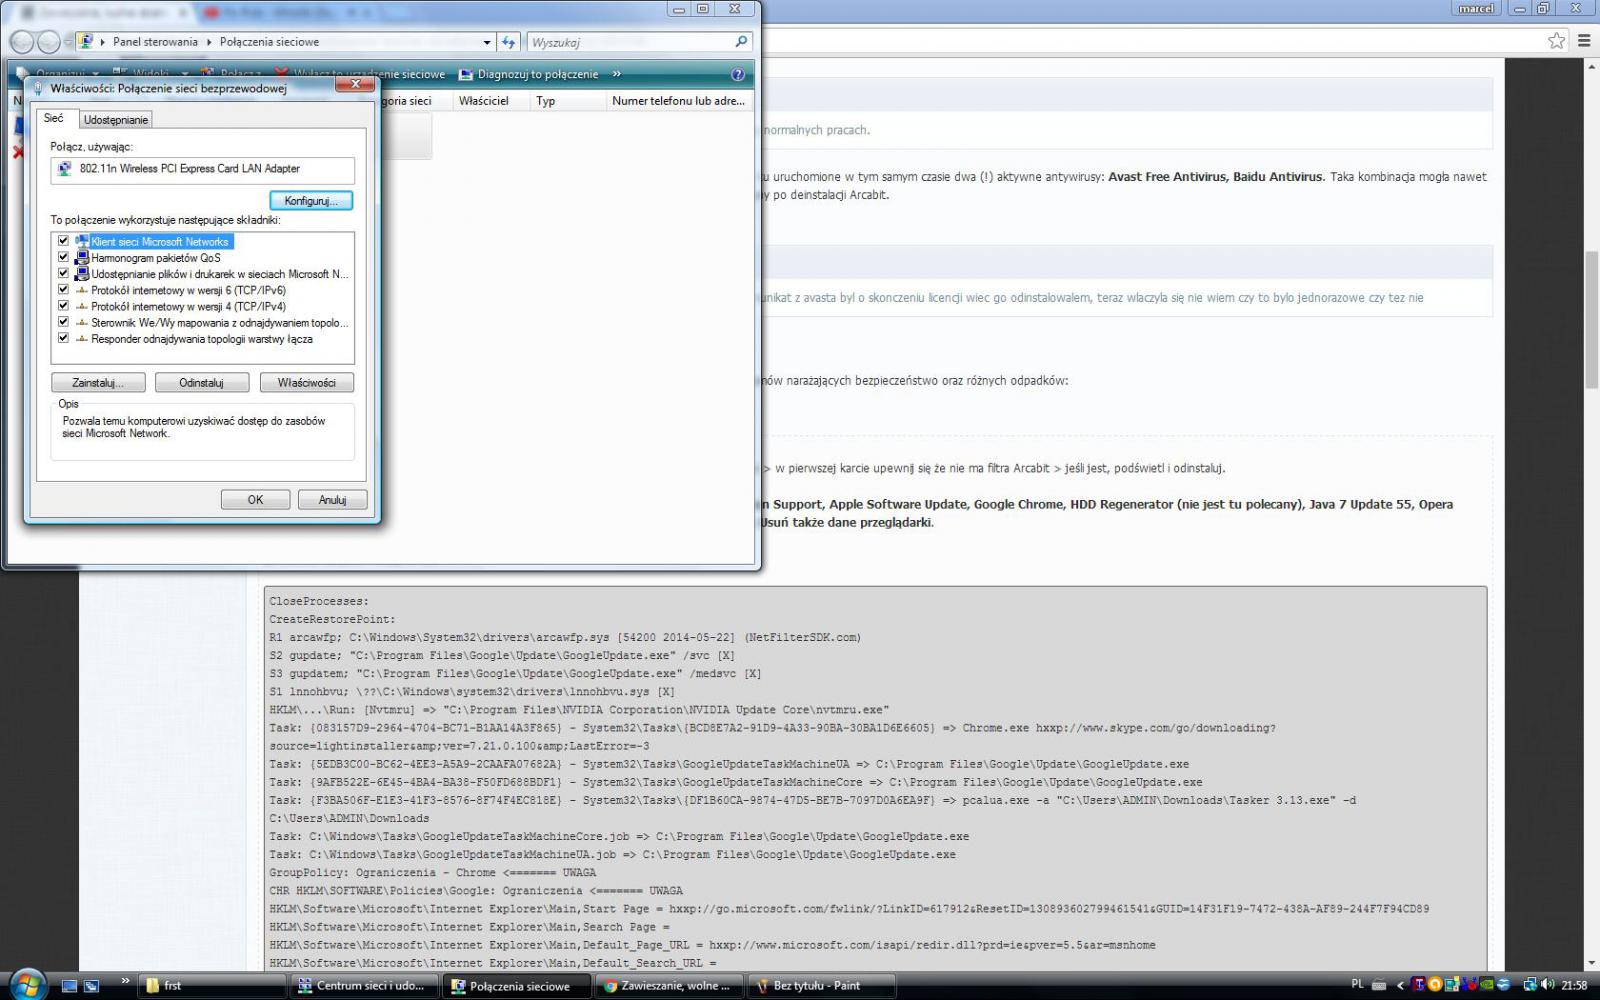Viewport: 1600px width, 1000px height.
Task: Click the Konfiguruj button
Action: [x=311, y=201]
